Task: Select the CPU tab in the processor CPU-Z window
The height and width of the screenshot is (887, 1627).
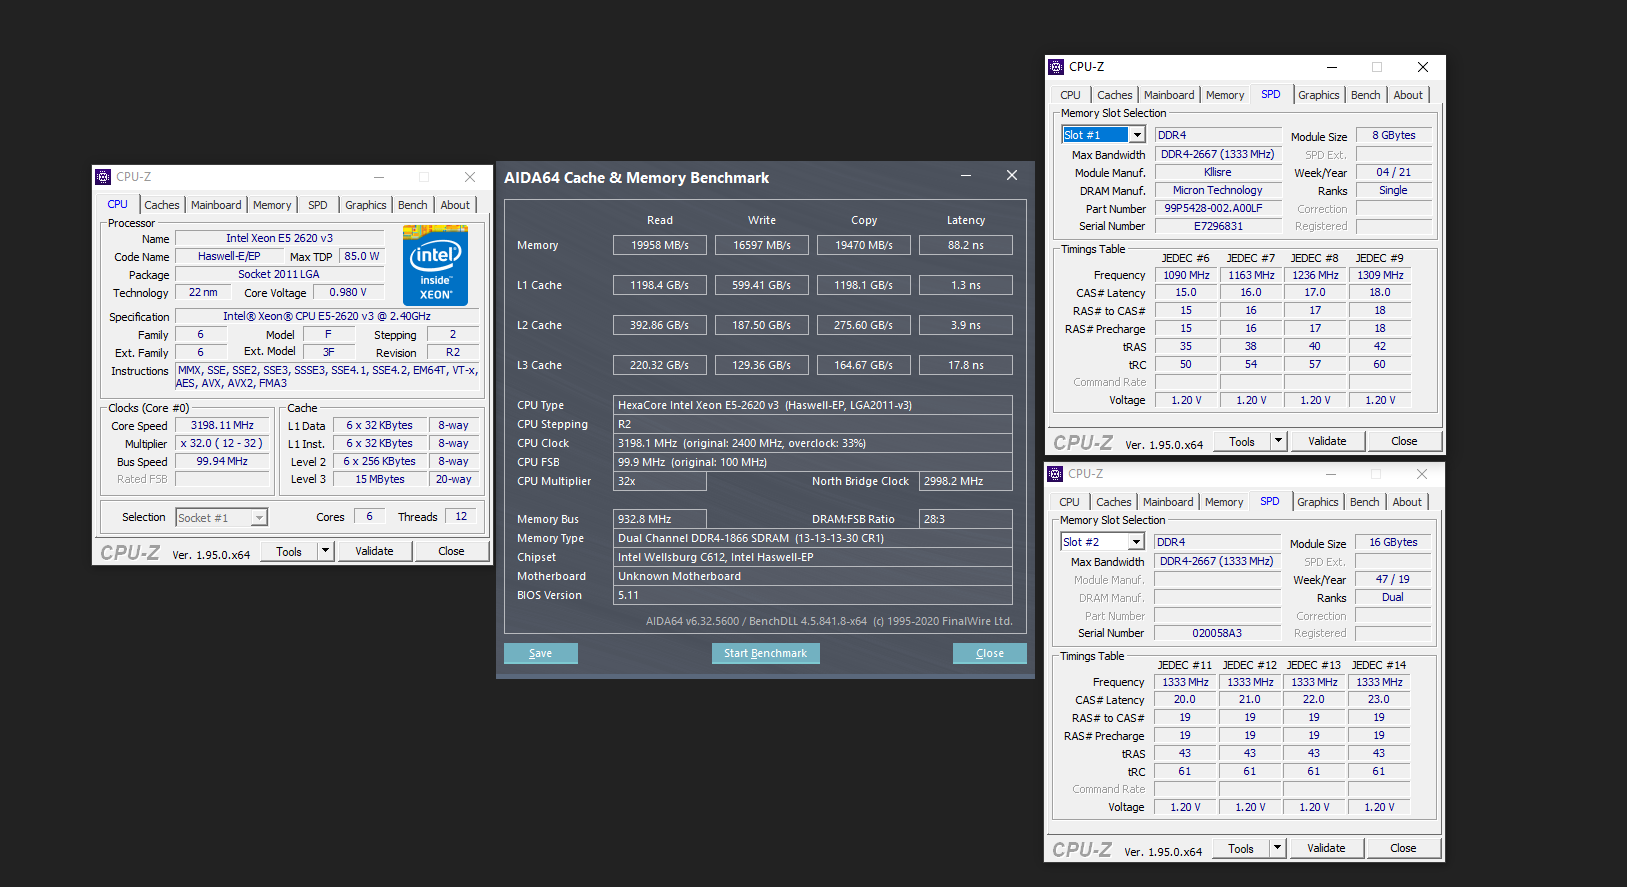Action: [x=118, y=204]
